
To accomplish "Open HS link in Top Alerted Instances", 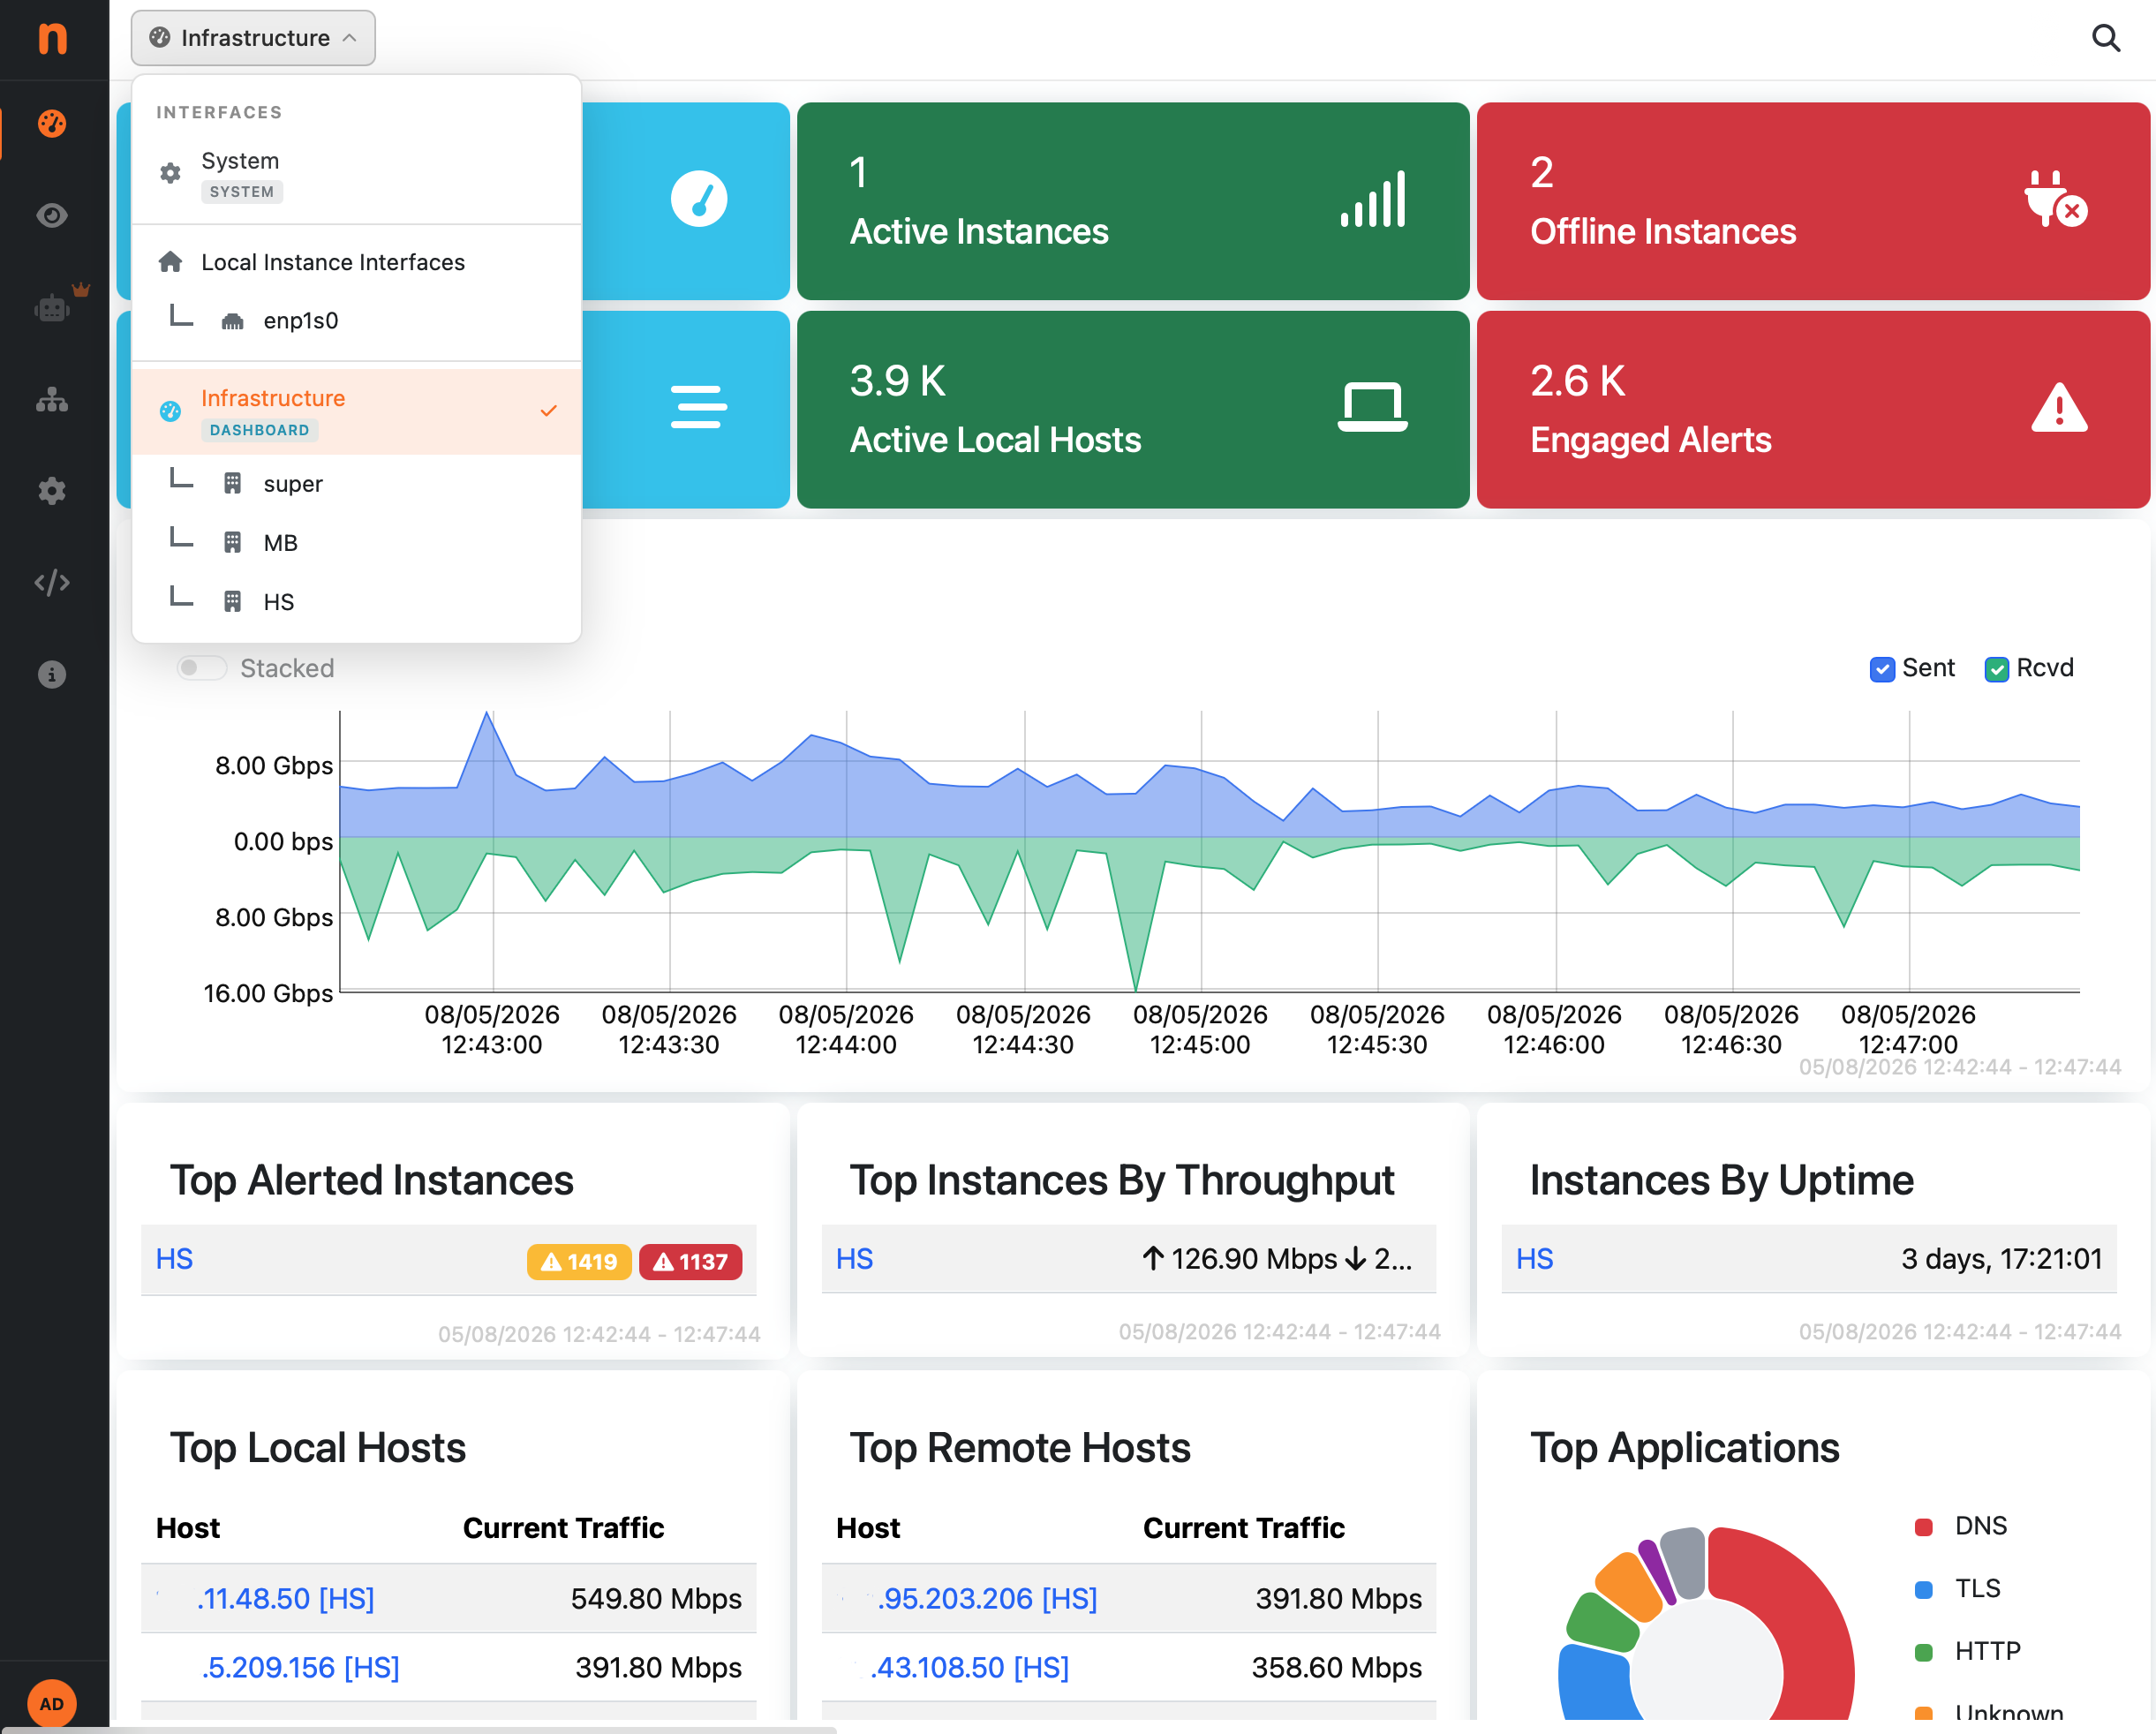I will 174,1259.
